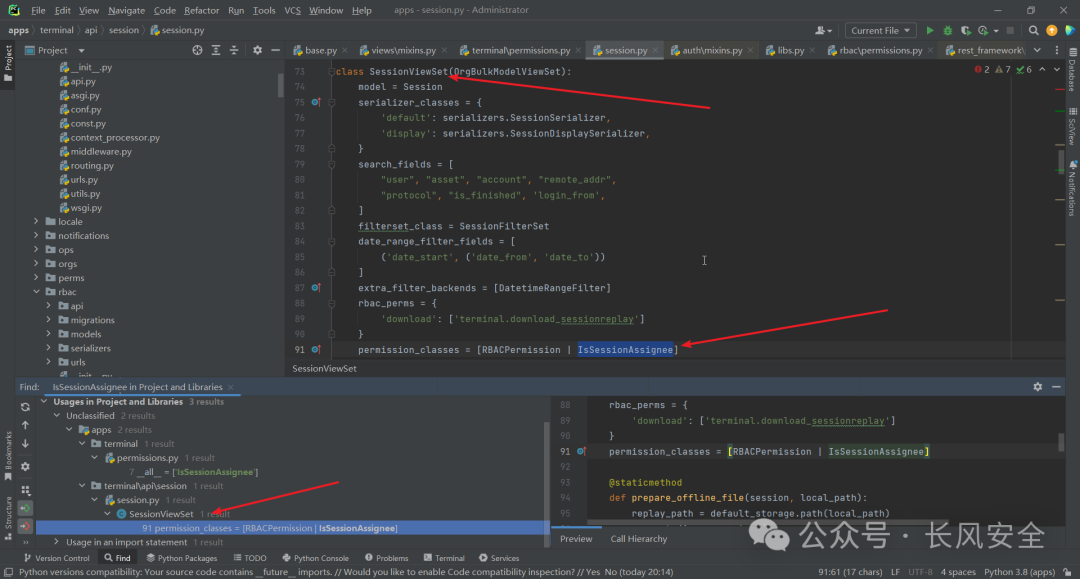Rerun the usage search with the refresh icon
Screen dimensions: 1080x579
pyautogui.click(x=25, y=407)
